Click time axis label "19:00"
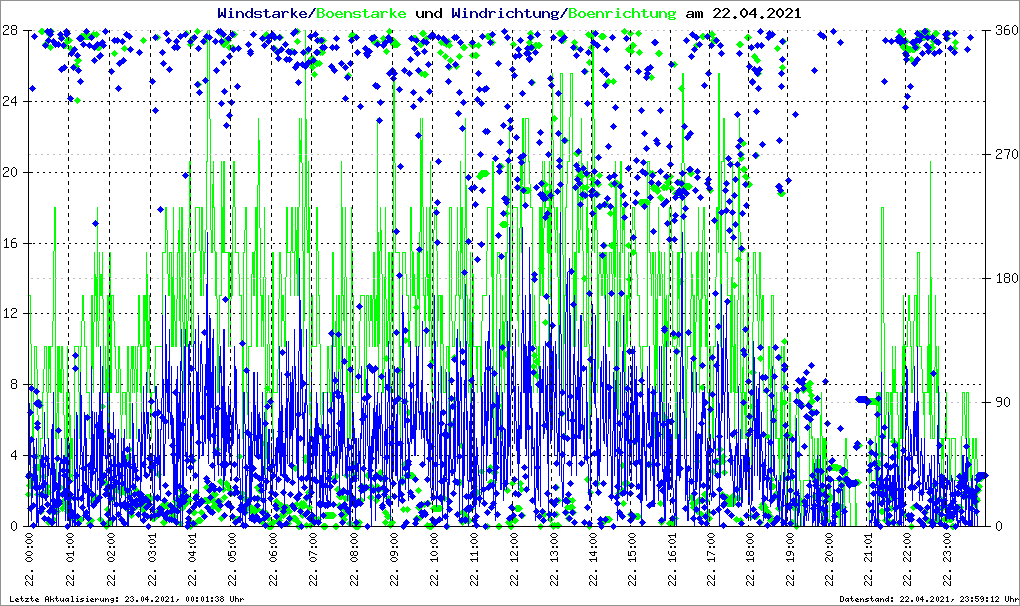This screenshot has width=1020, height=606. [x=790, y=547]
